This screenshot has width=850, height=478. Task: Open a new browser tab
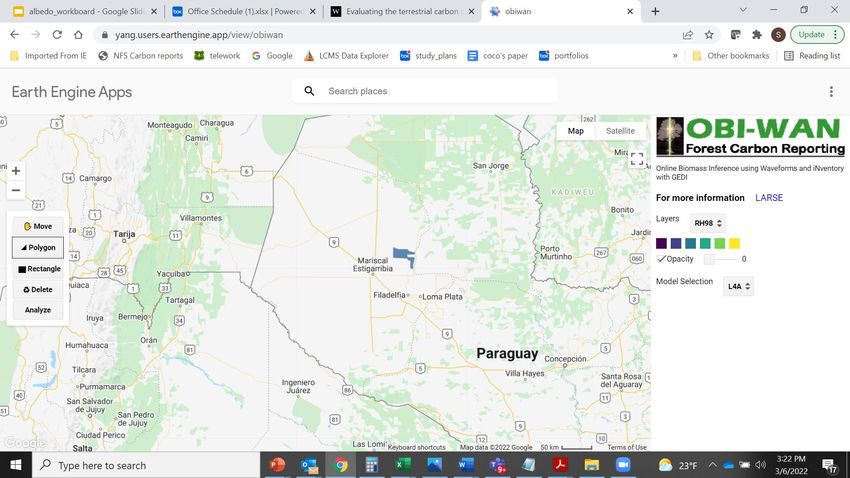(x=655, y=11)
